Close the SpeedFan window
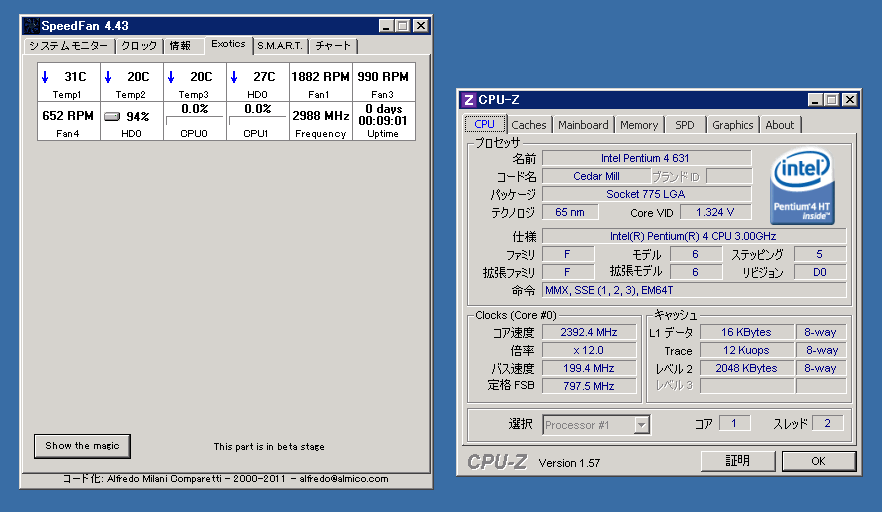This screenshot has width=882, height=512. tap(420, 26)
